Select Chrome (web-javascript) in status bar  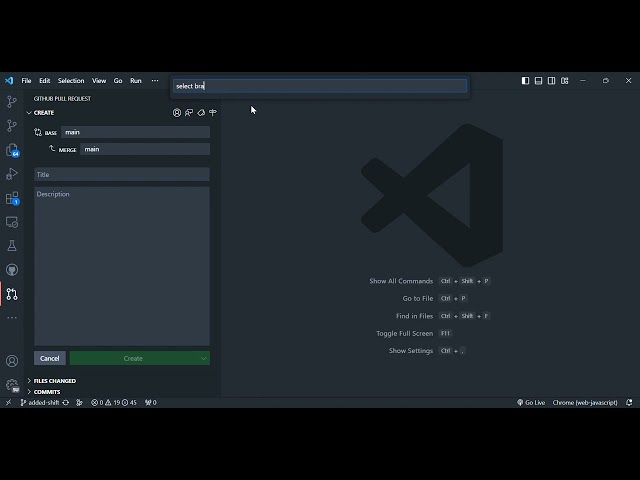coord(585,402)
